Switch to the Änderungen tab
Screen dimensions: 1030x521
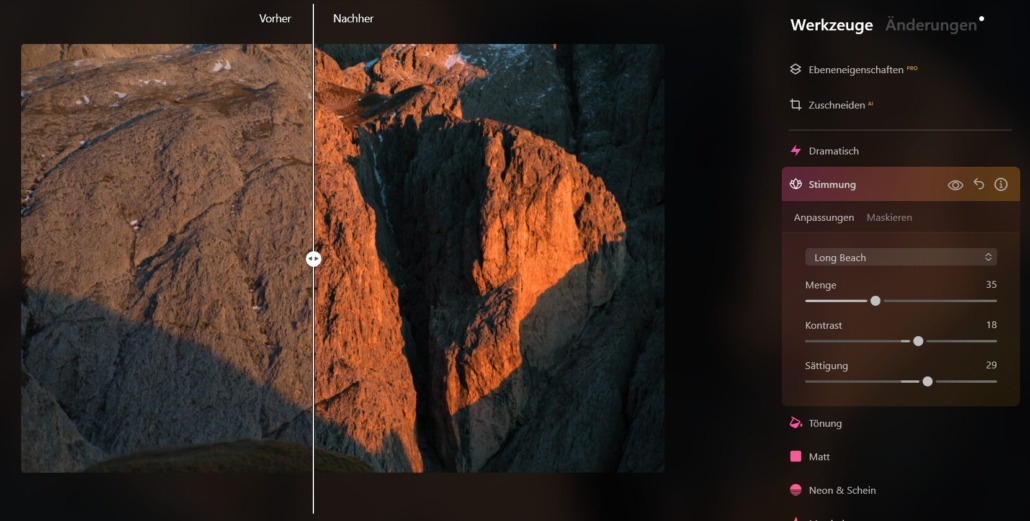[x=930, y=25]
